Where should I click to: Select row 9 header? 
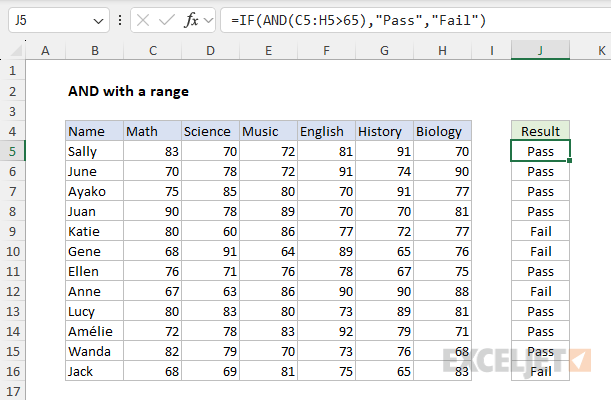(13, 231)
